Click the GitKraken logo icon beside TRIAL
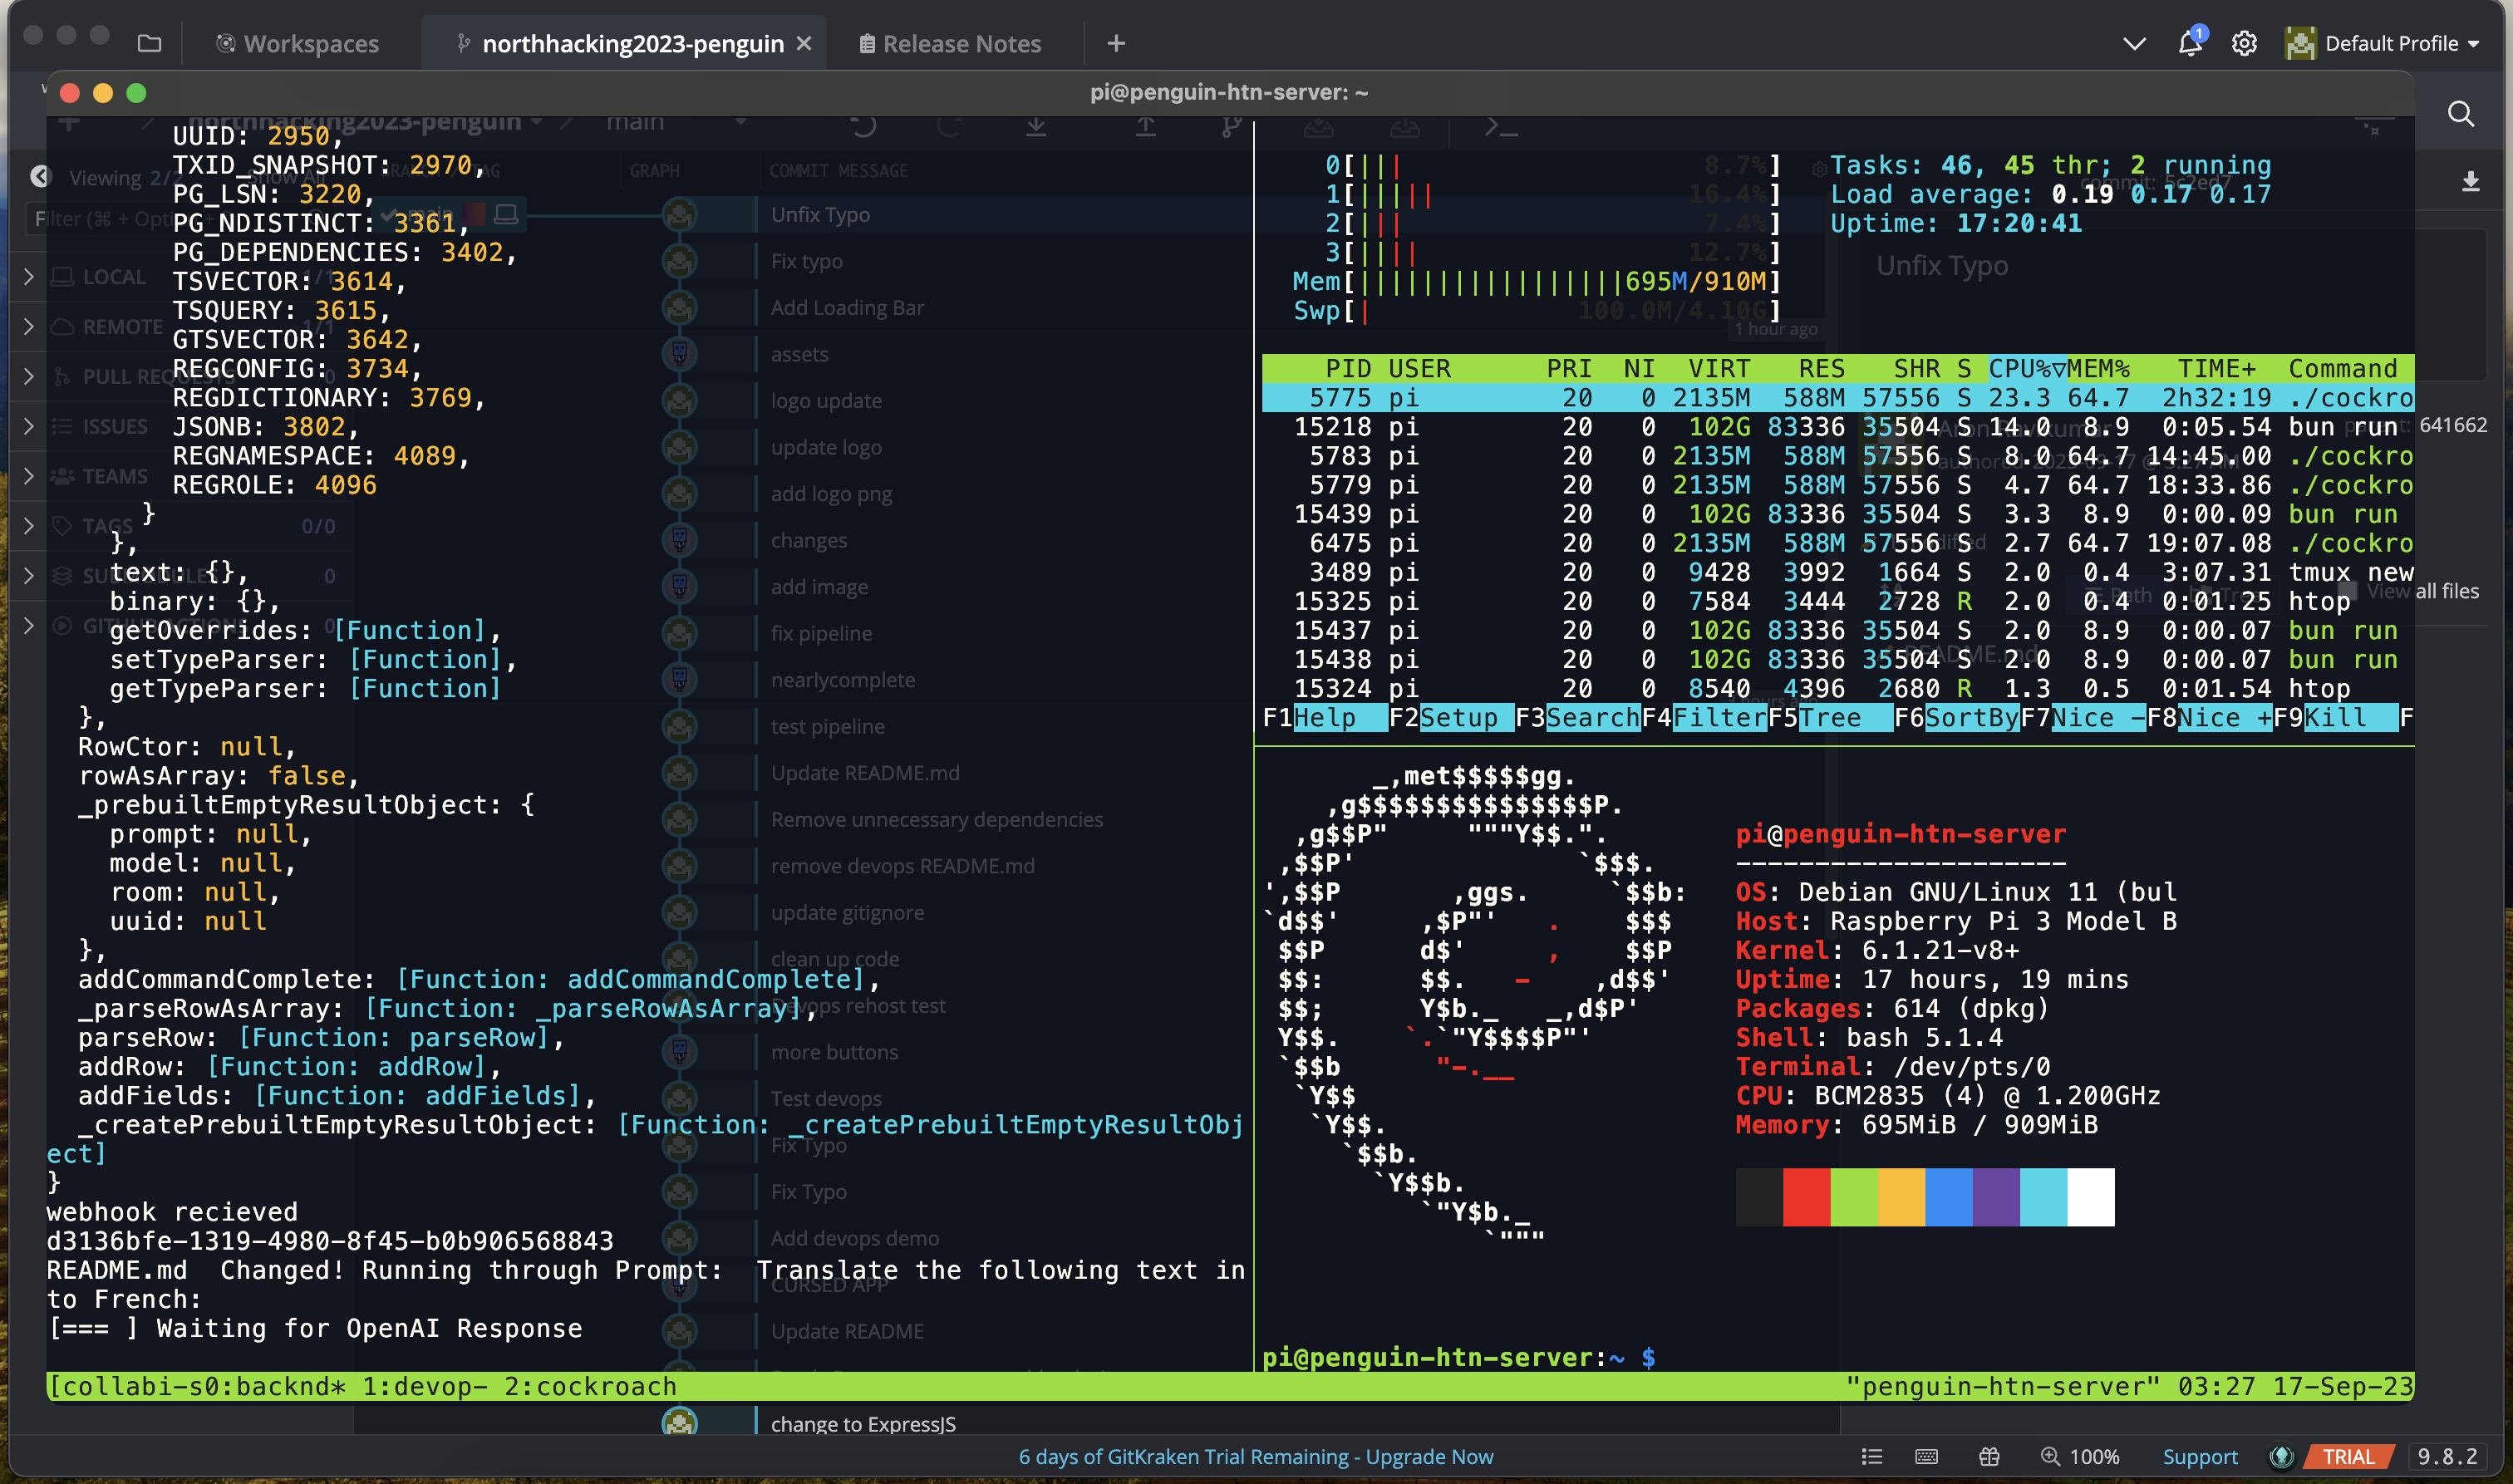The width and height of the screenshot is (2513, 1484). pos(2281,1456)
